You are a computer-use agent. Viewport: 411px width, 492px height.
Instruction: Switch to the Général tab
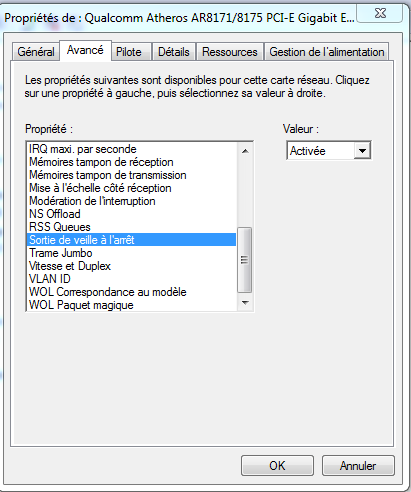tap(36, 52)
